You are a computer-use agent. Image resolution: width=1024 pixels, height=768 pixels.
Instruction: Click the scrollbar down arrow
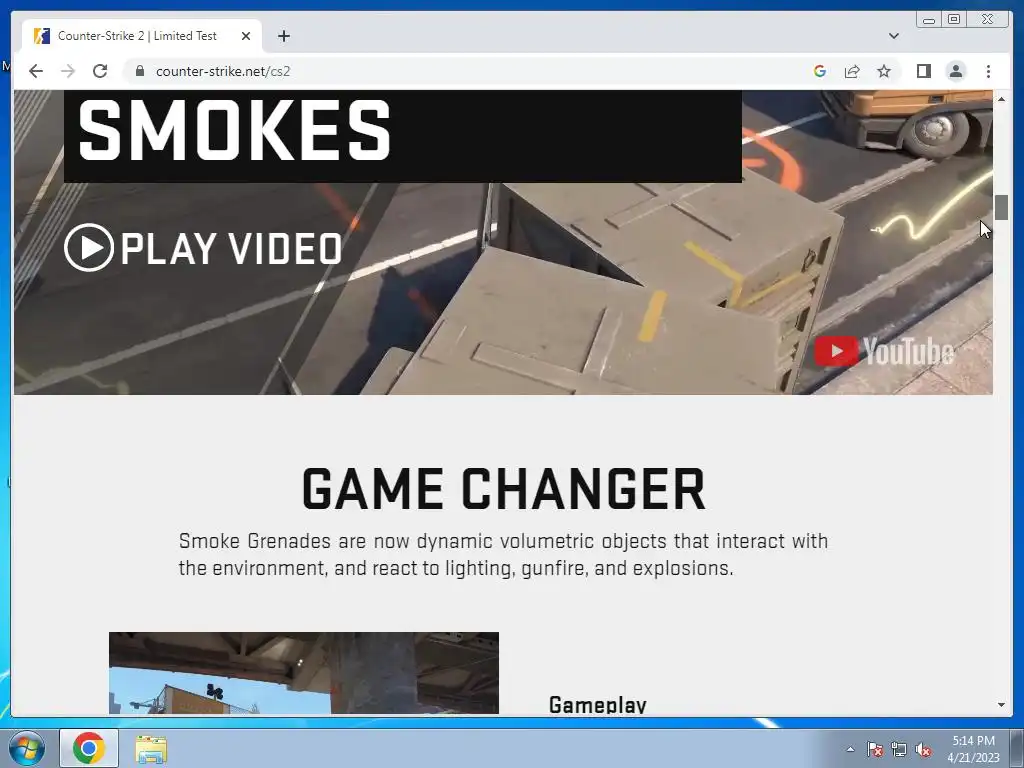[x=1002, y=705]
